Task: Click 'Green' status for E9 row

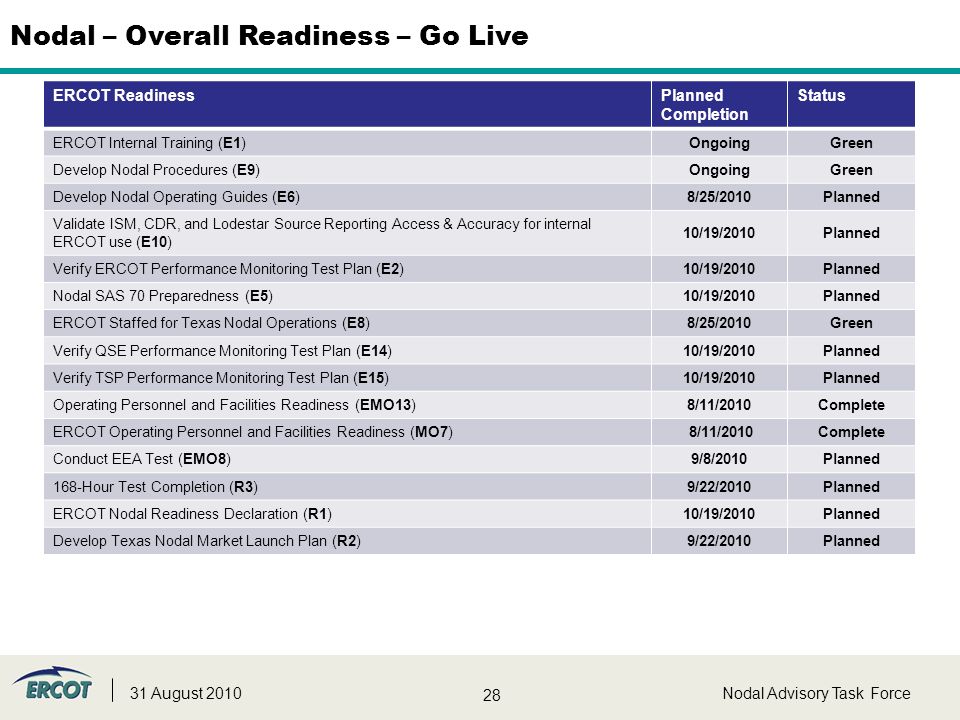Action: [x=851, y=170]
